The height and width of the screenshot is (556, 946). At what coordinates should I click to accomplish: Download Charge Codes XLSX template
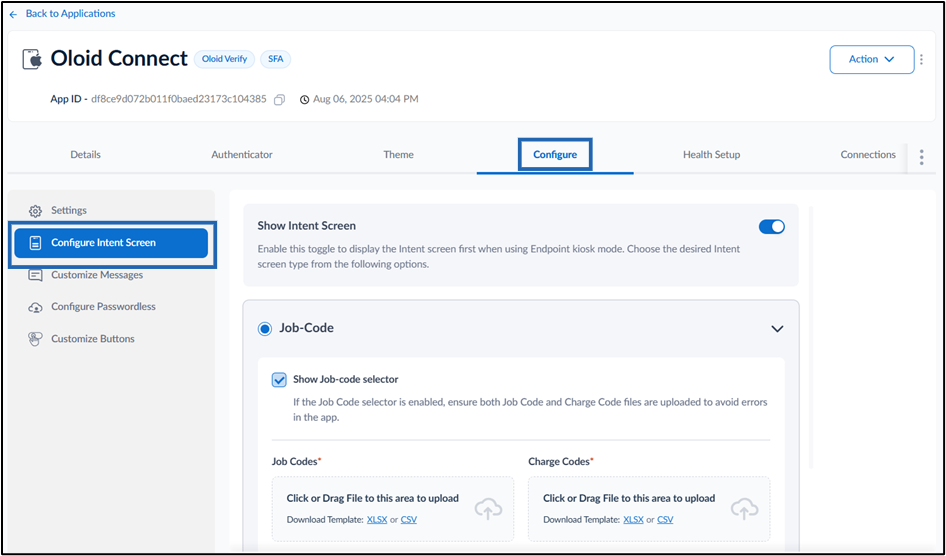click(633, 519)
